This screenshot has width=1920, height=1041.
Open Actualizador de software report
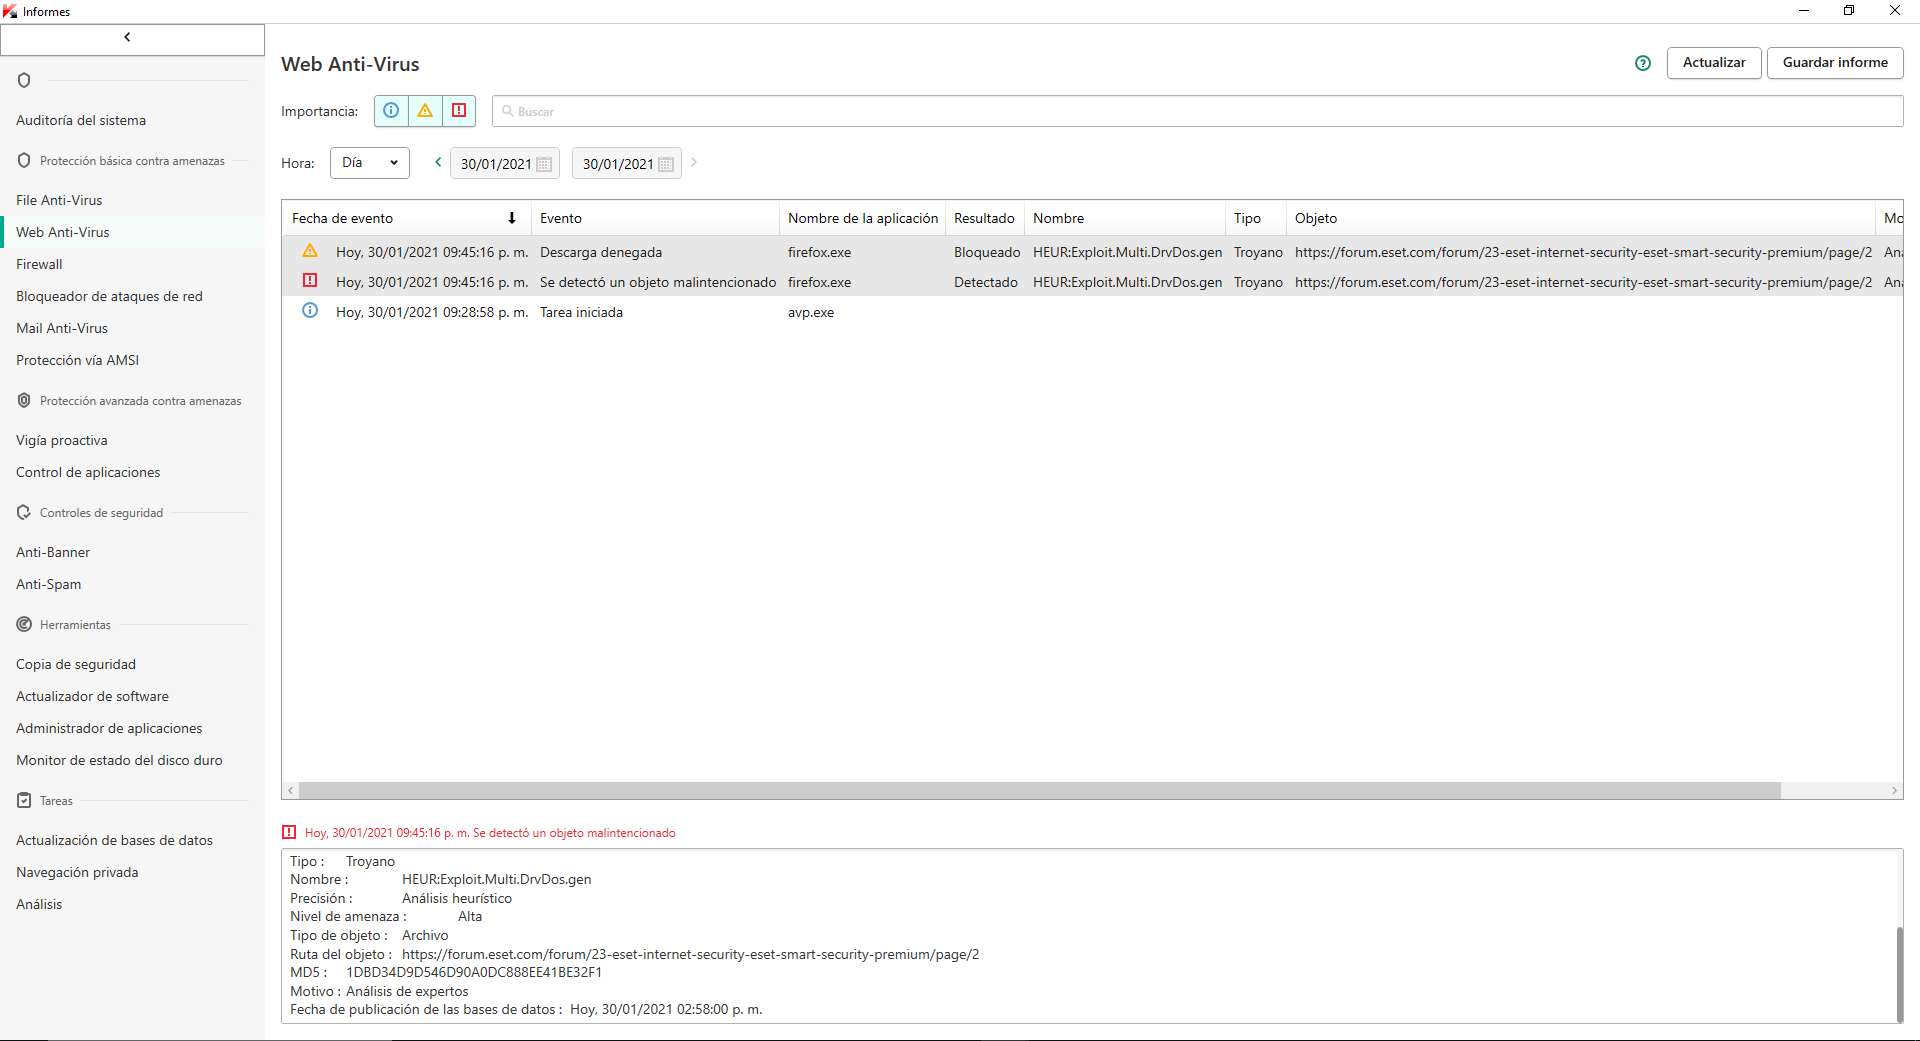click(x=92, y=696)
